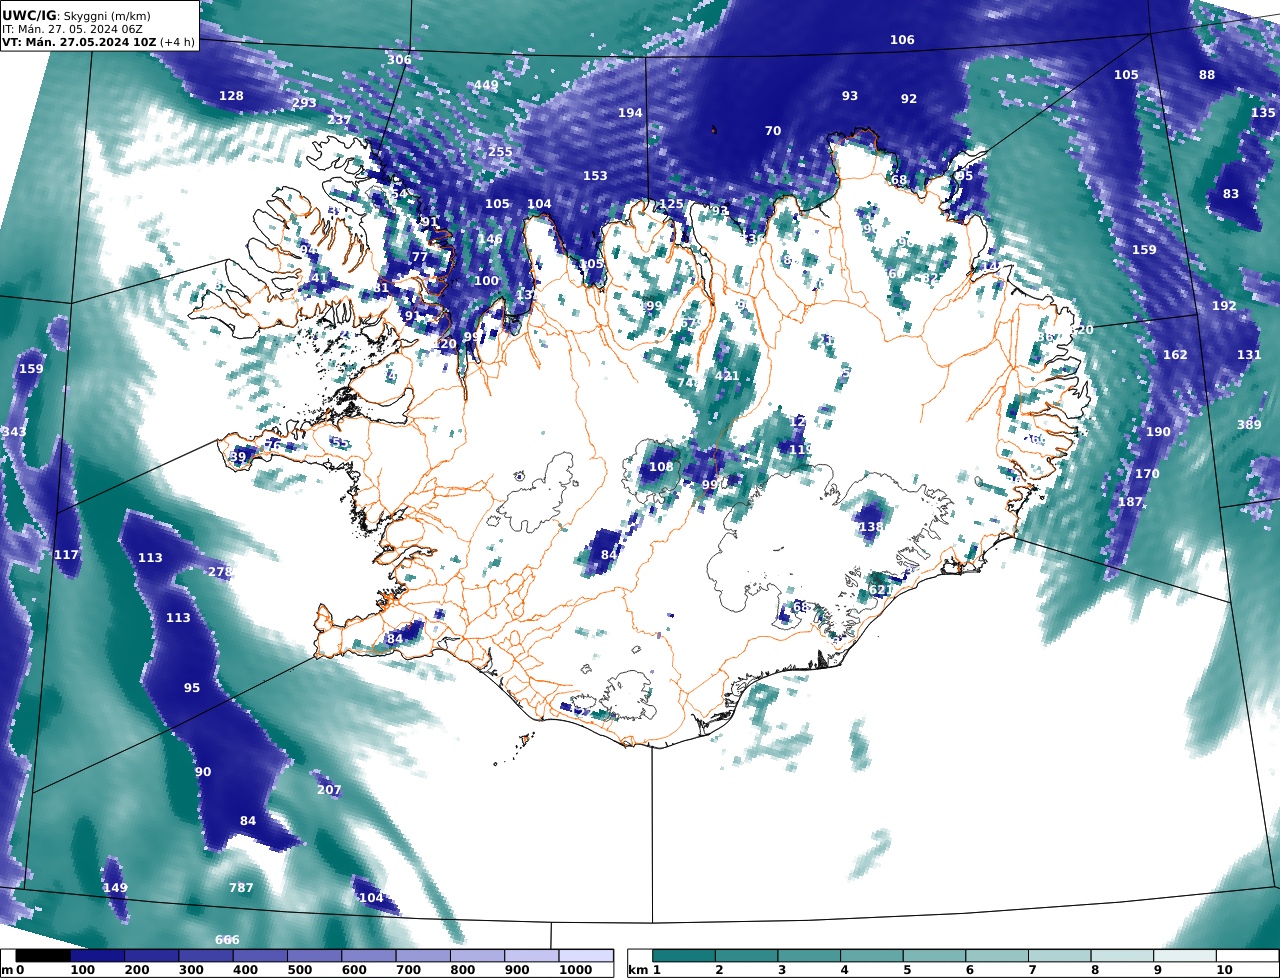The height and width of the screenshot is (978, 1280).
Task: Click the visibility value 146
Action: pyautogui.click(x=490, y=240)
